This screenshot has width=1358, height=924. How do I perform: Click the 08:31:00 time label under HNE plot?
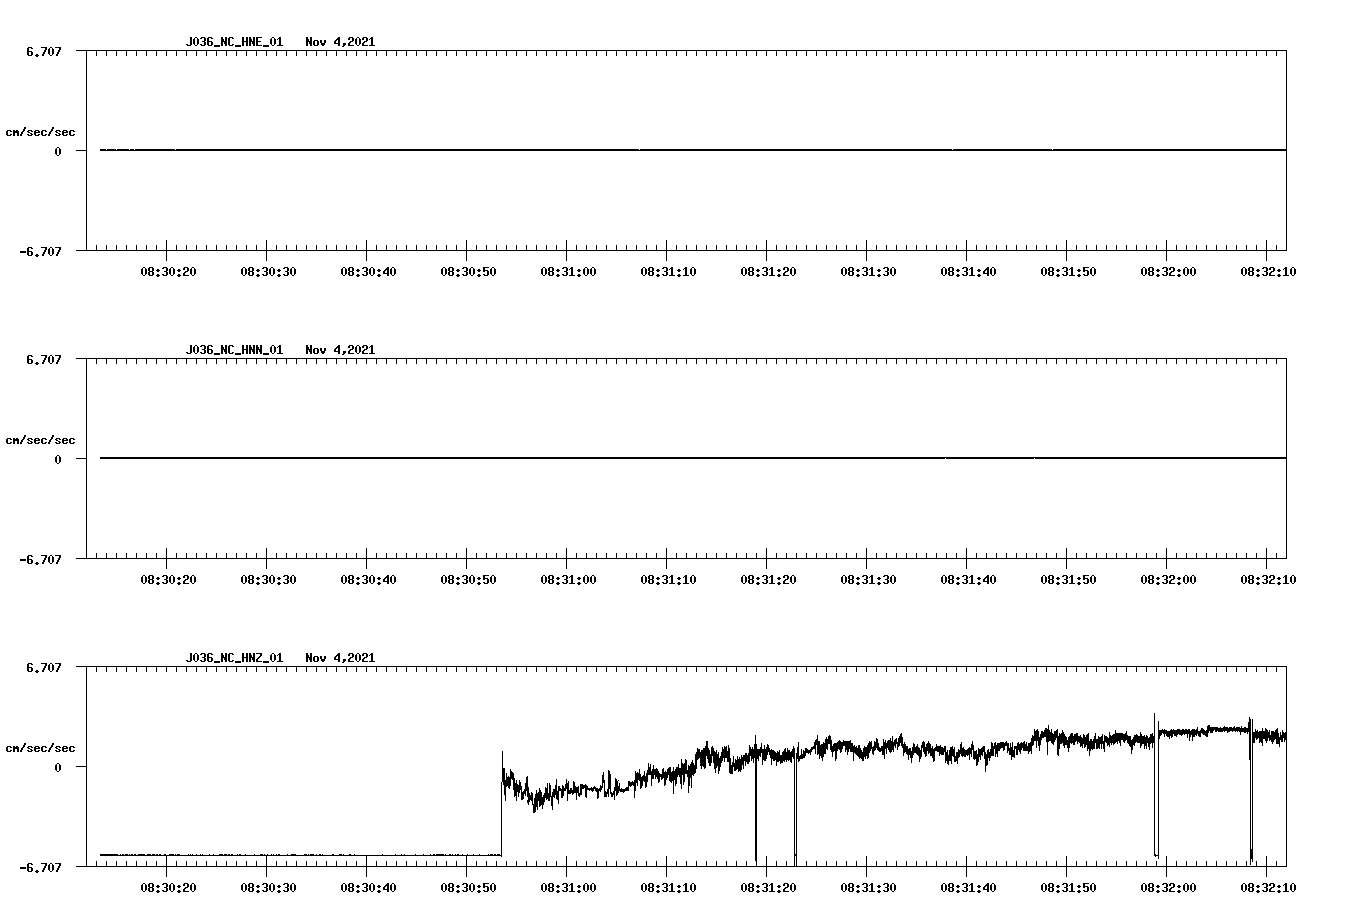[x=568, y=271]
